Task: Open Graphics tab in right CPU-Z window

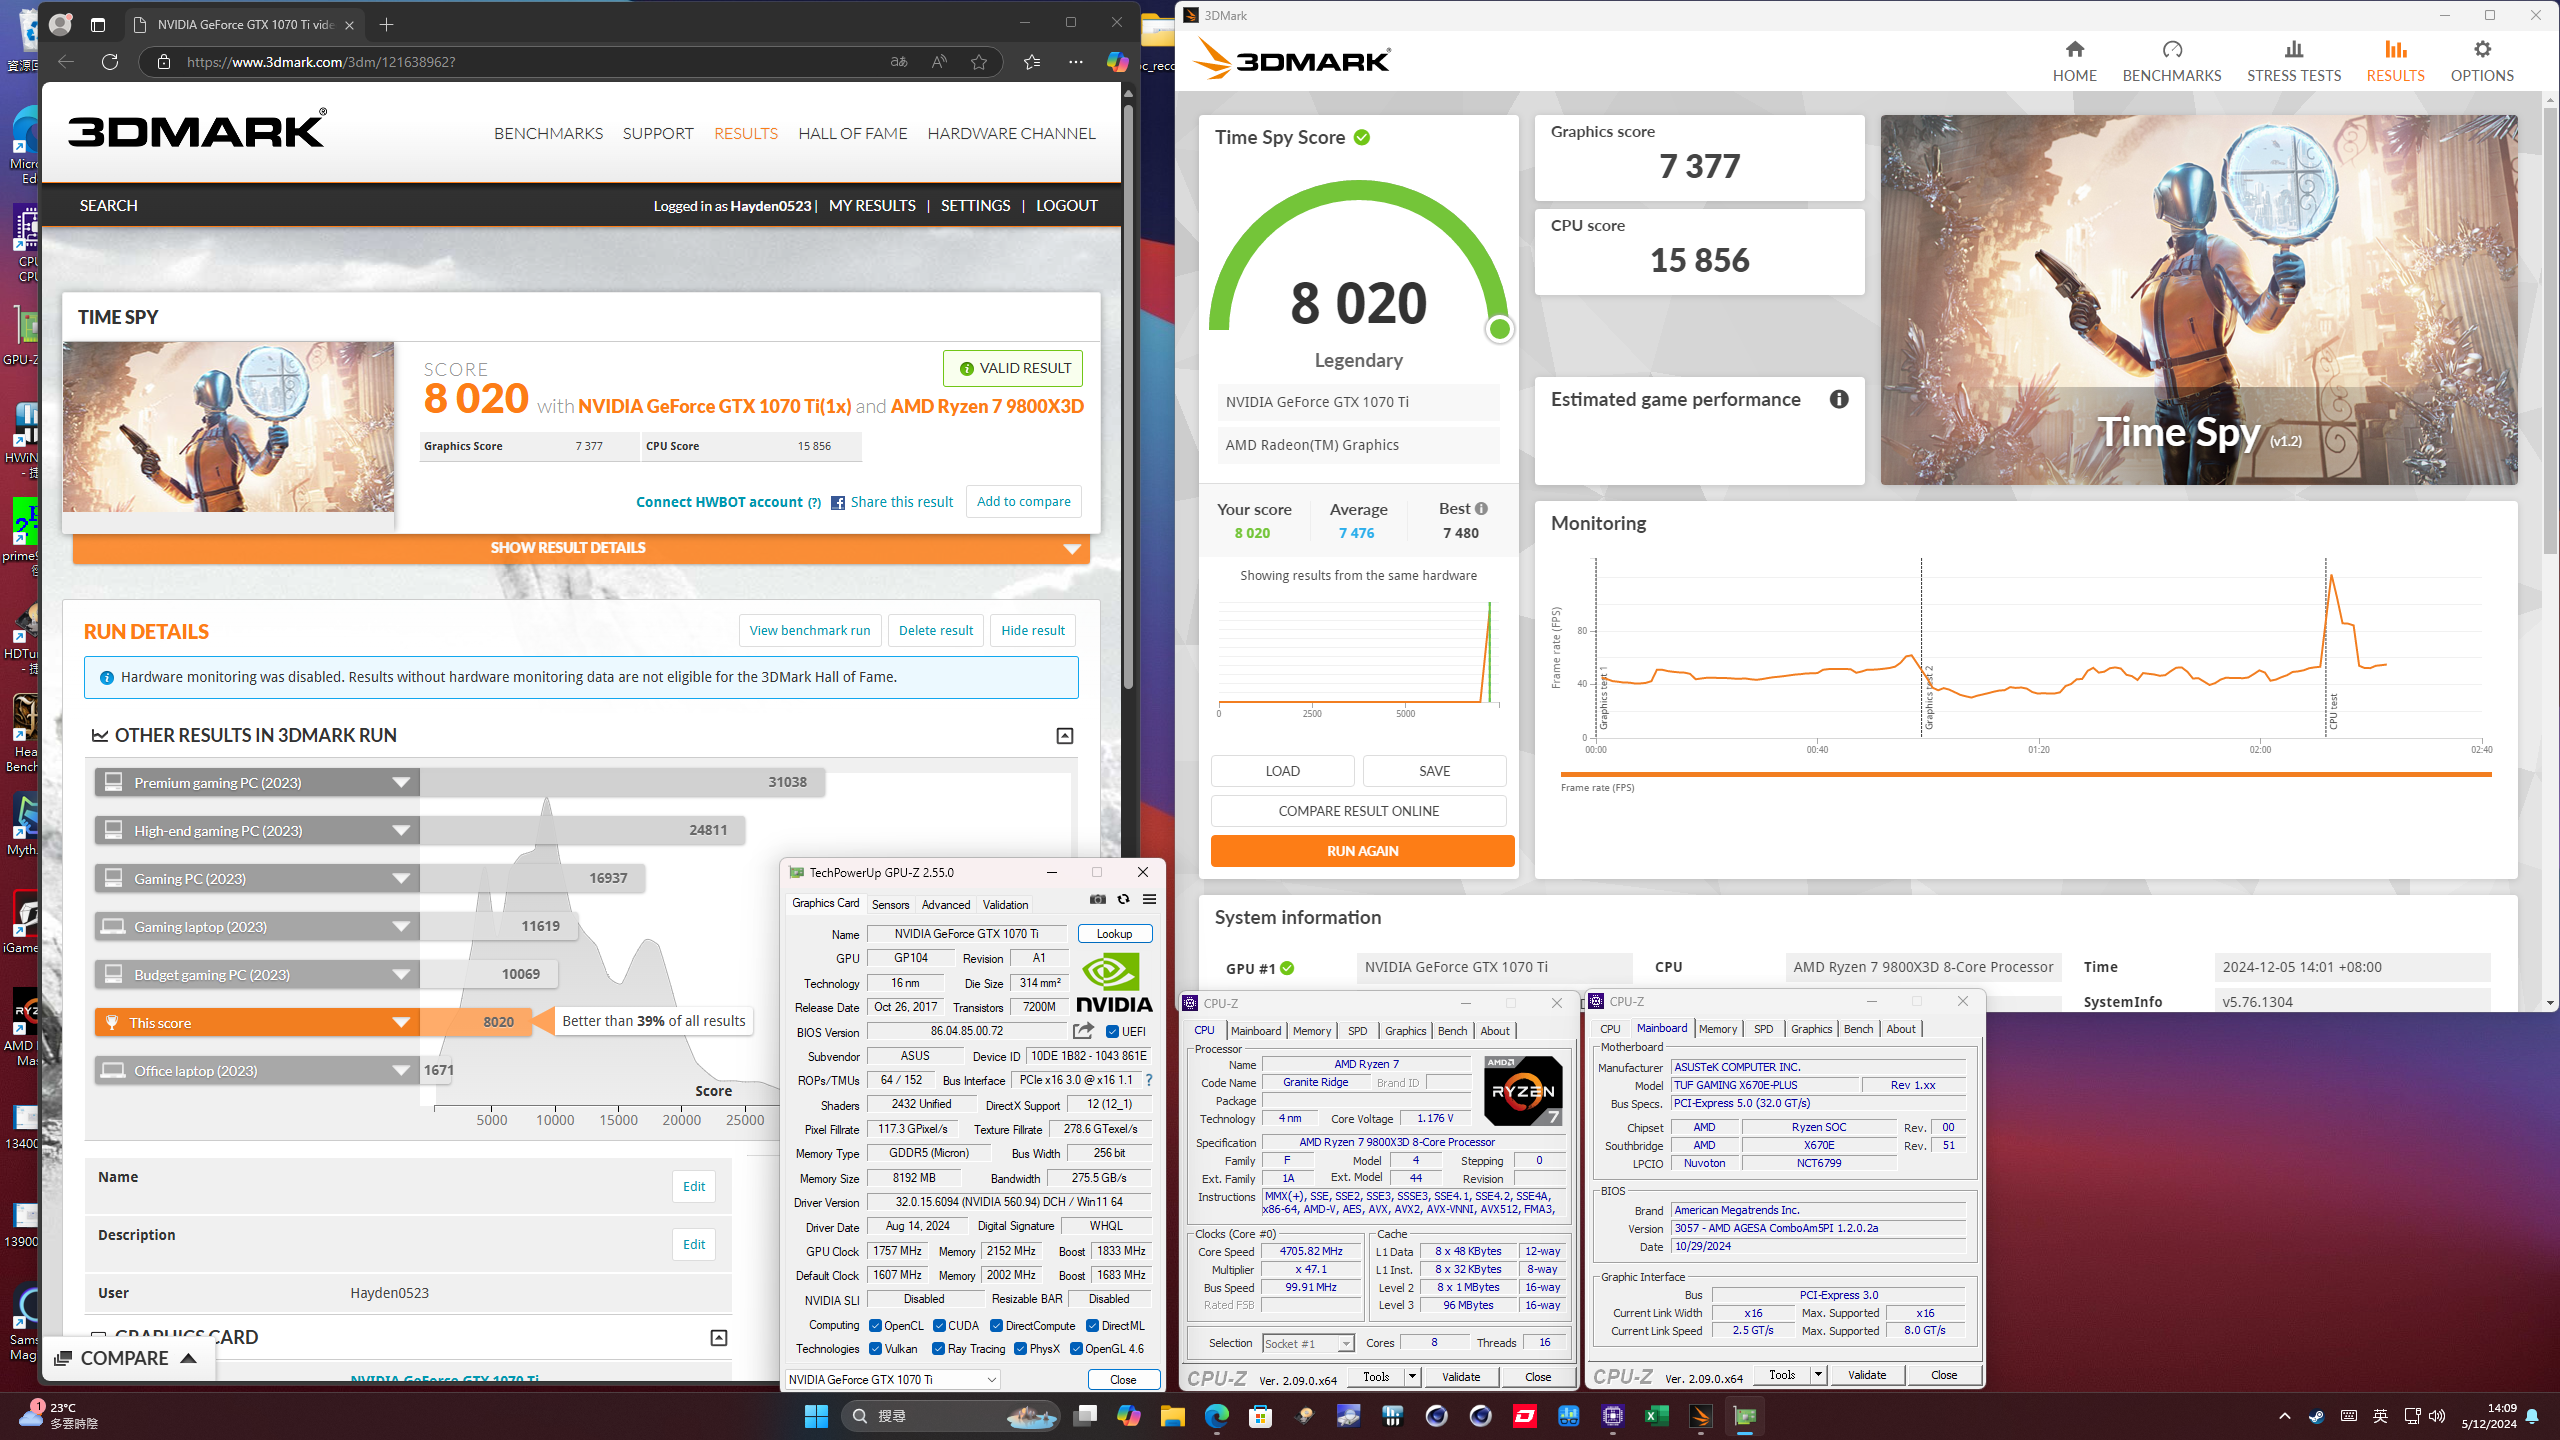Action: 1811,1029
